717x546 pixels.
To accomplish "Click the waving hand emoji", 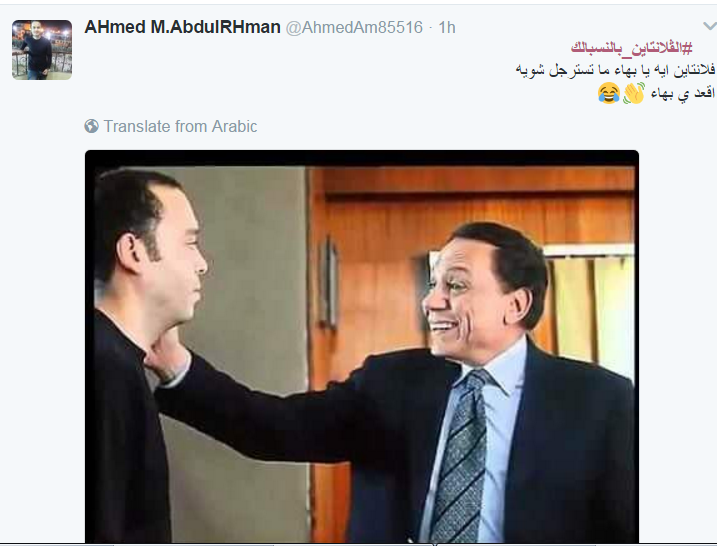I will [634, 93].
